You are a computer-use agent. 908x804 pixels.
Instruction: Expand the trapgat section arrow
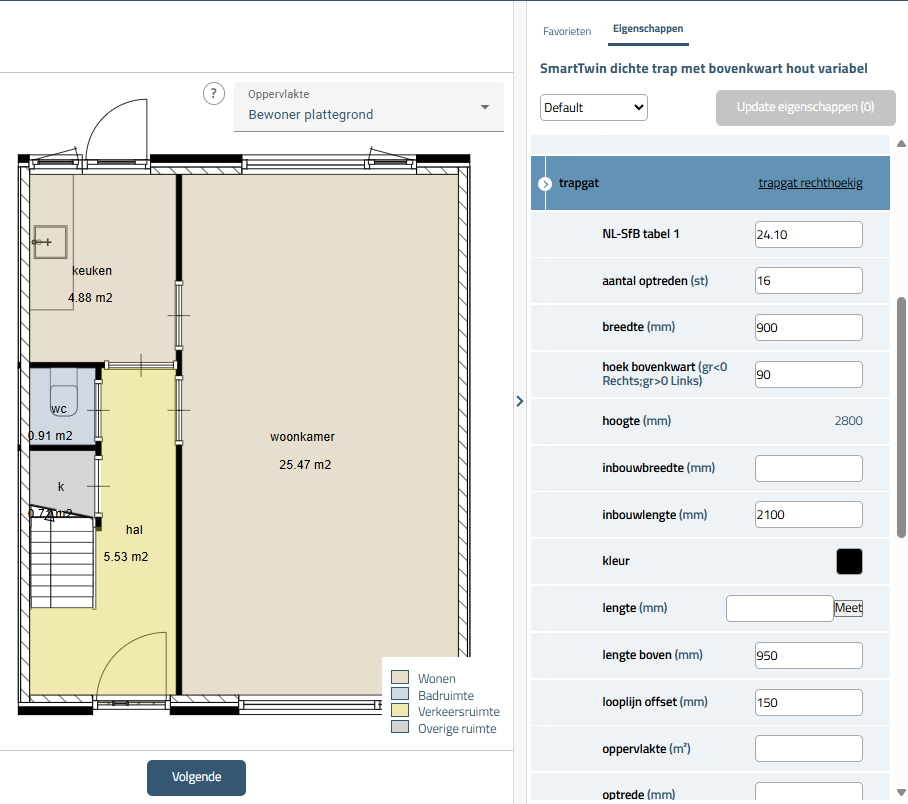pyautogui.click(x=545, y=184)
